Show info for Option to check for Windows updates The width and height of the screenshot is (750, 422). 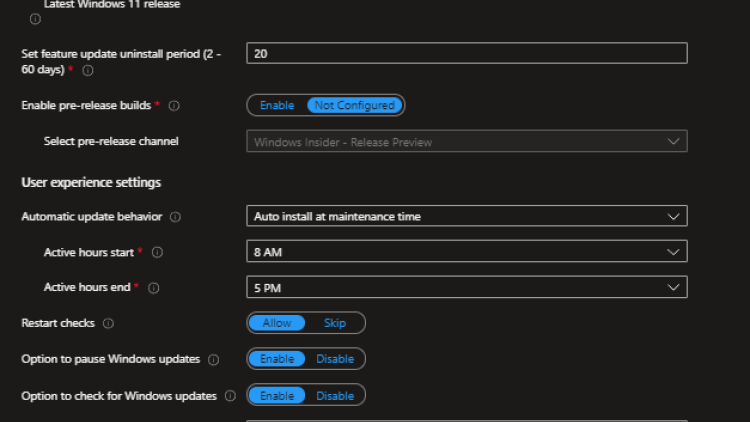click(230, 396)
